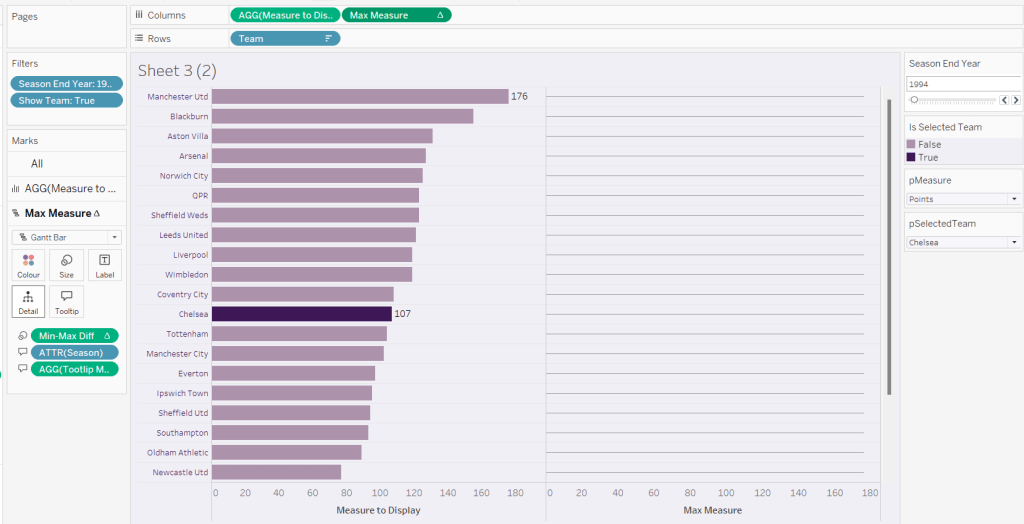
Task: Click the Max Measure pill in Columns
Action: click(395, 15)
